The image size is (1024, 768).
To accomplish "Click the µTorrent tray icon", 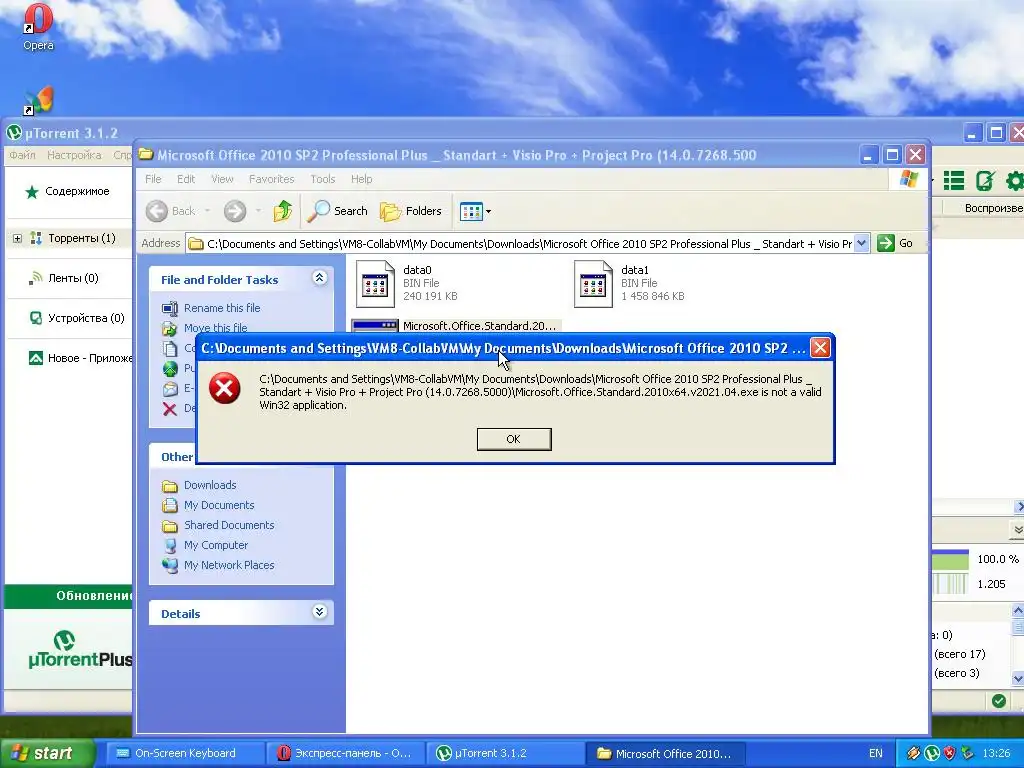I will pos(932,753).
